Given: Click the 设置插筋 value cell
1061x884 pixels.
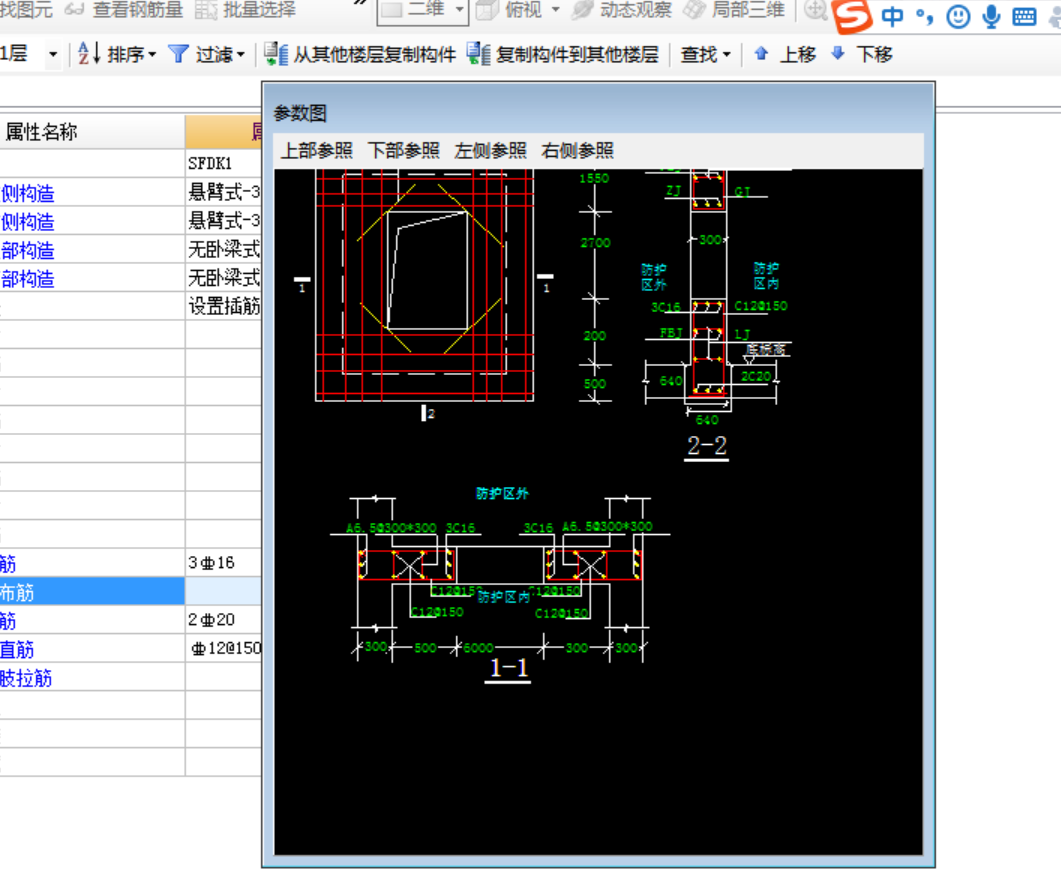Looking at the screenshot, I should pyautogui.click(x=223, y=306).
